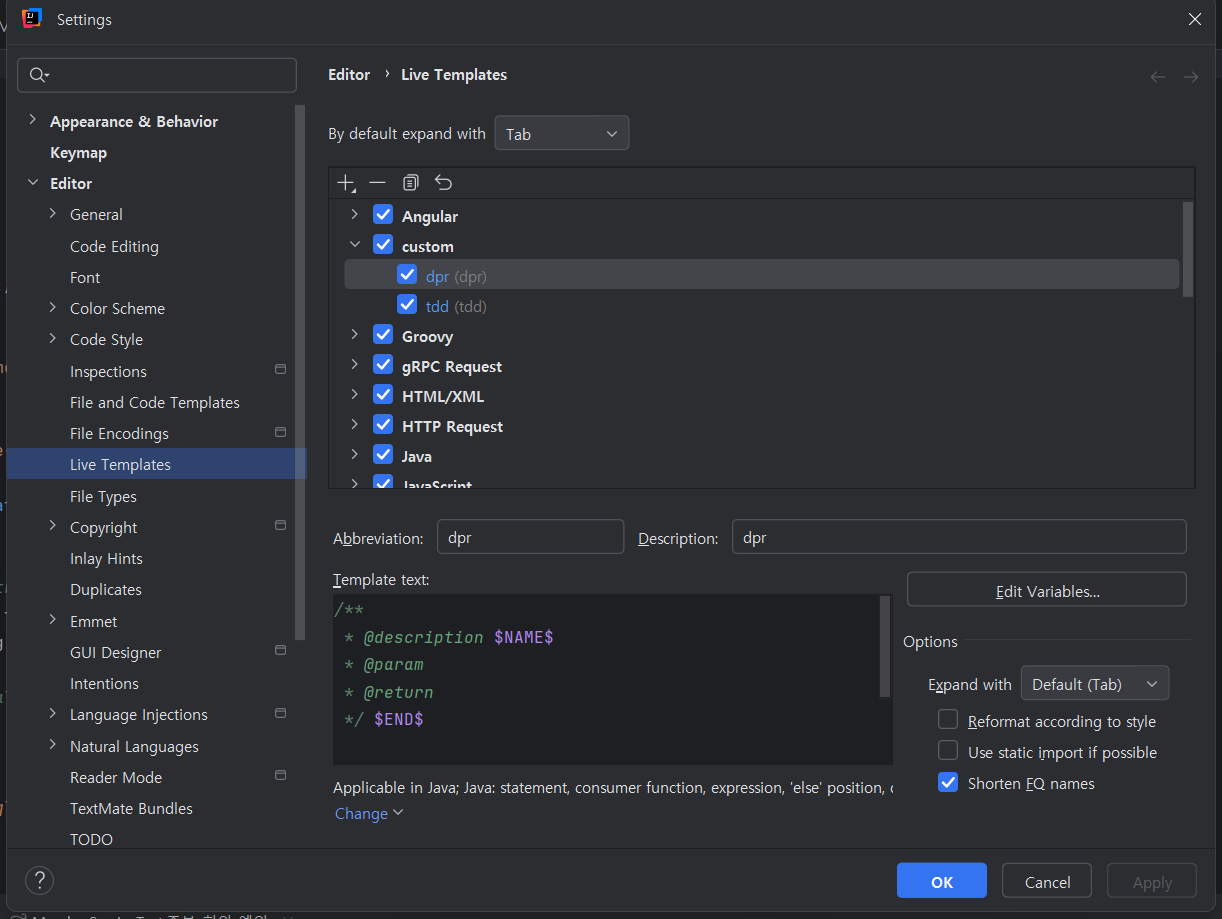Click the Edit Variables button
The height and width of the screenshot is (919, 1222).
coord(1047,590)
